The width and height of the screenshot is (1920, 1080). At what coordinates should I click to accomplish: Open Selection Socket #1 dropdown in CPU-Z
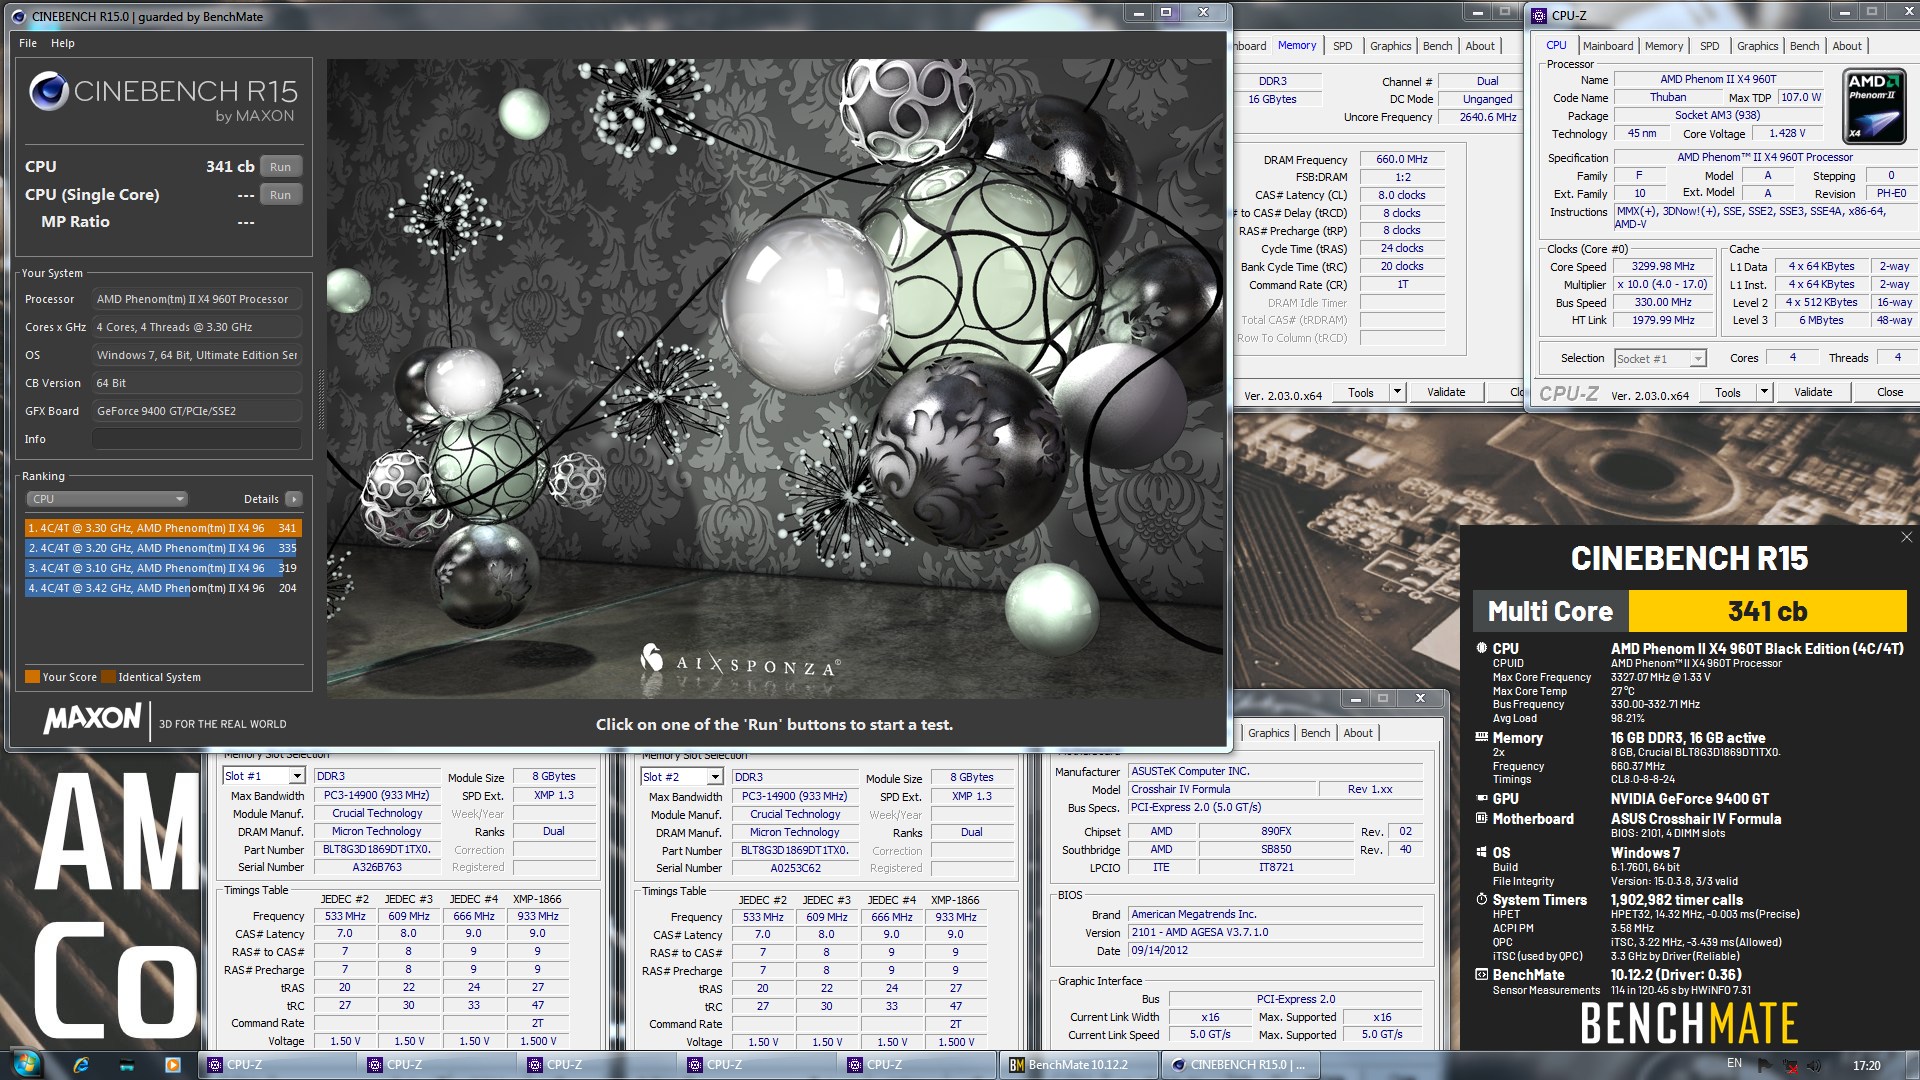tap(1660, 358)
